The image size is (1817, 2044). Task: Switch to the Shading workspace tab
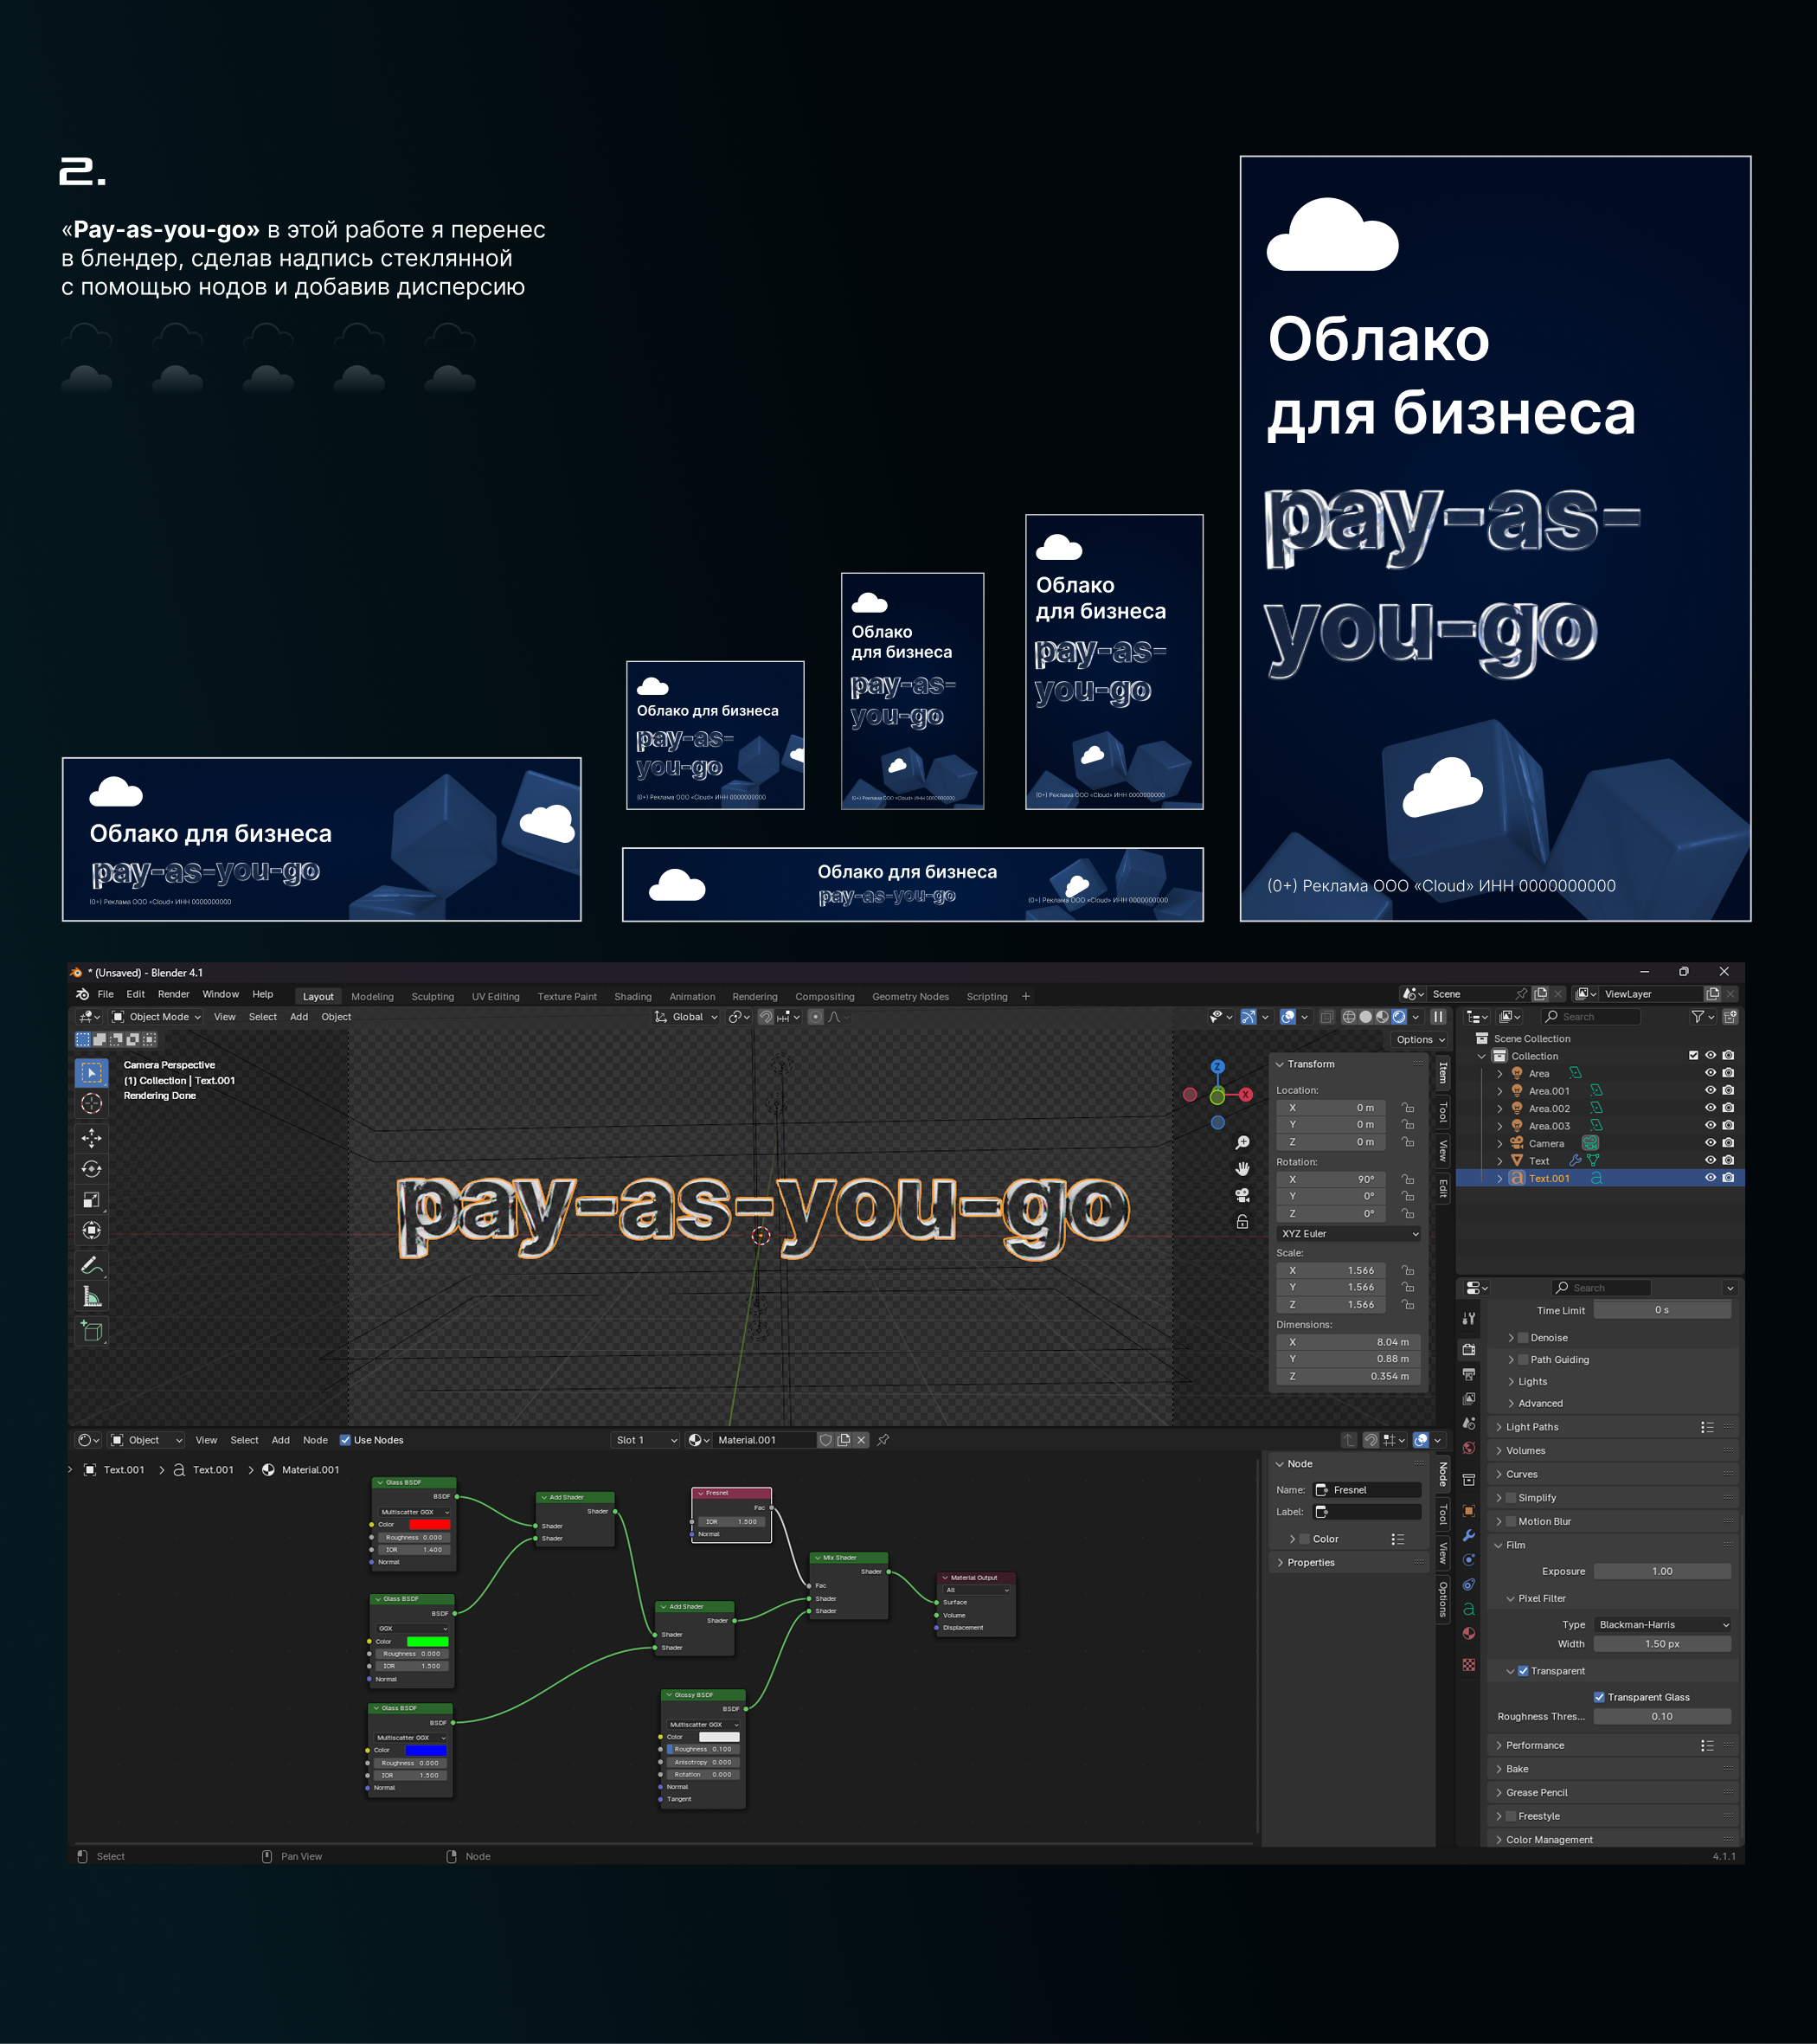(632, 997)
